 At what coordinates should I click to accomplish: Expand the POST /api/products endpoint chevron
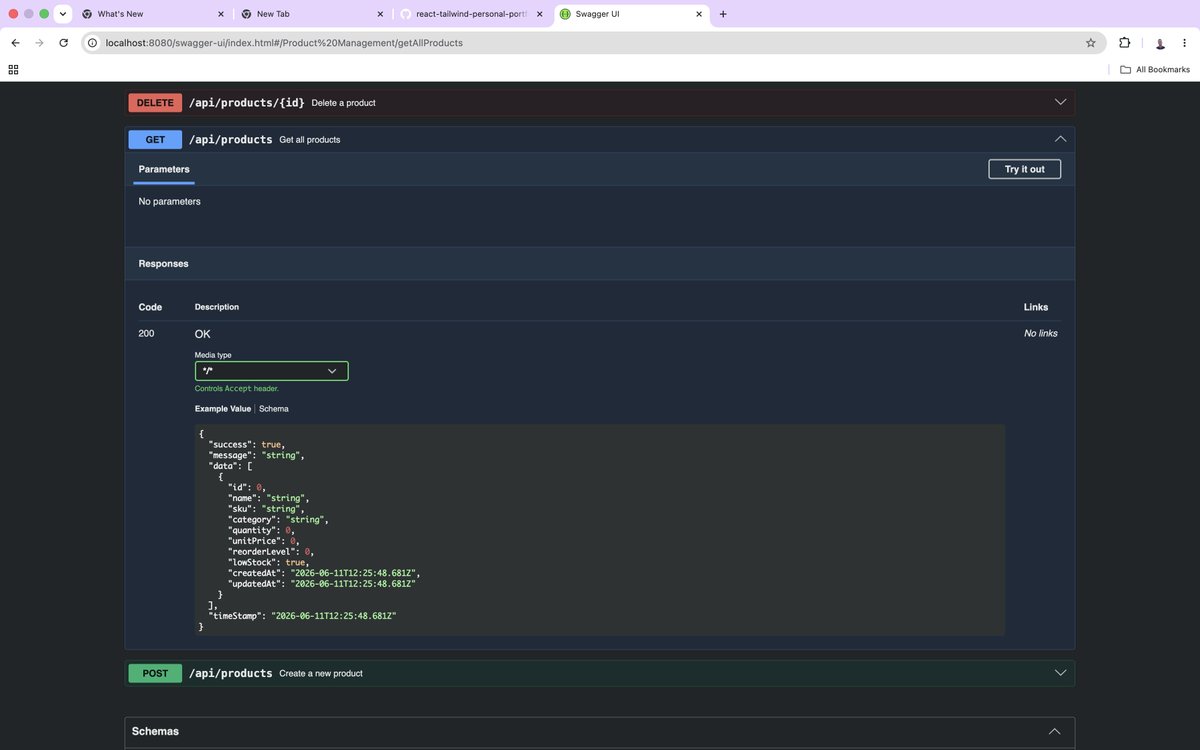coord(1060,673)
